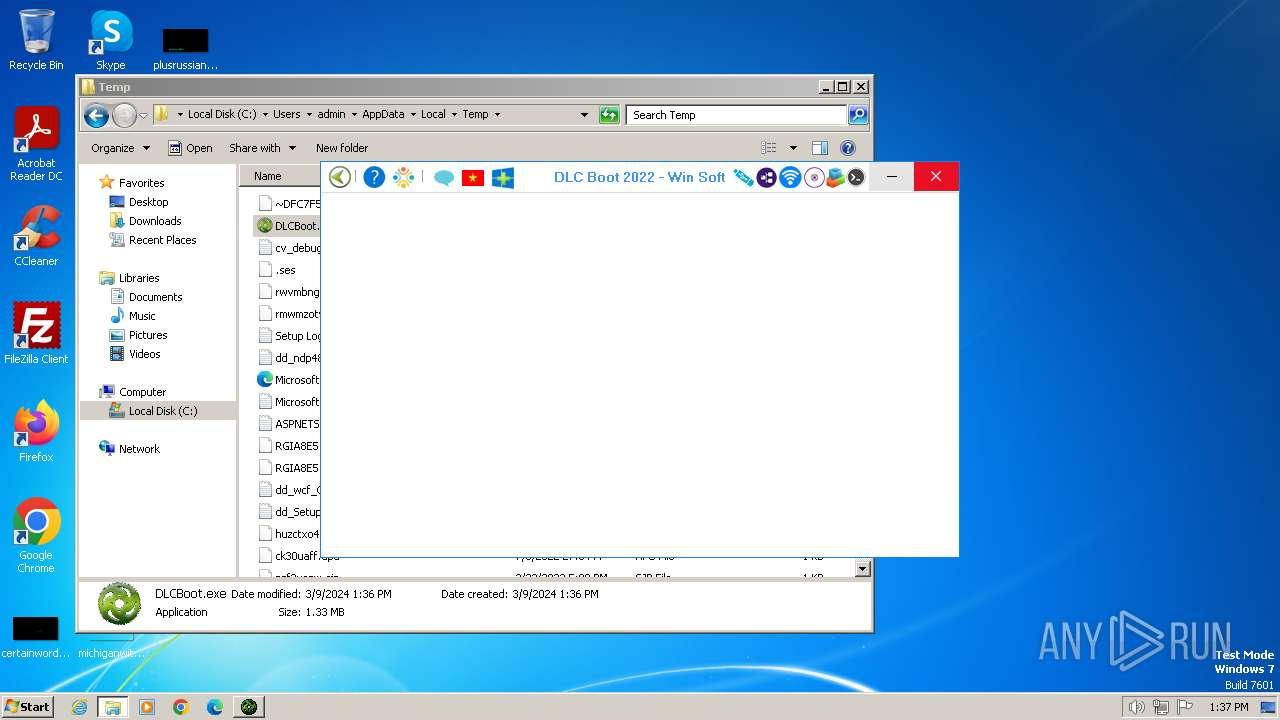This screenshot has height=720, width=1280.
Task: Open the USB drive tool icon
Action: click(743, 177)
